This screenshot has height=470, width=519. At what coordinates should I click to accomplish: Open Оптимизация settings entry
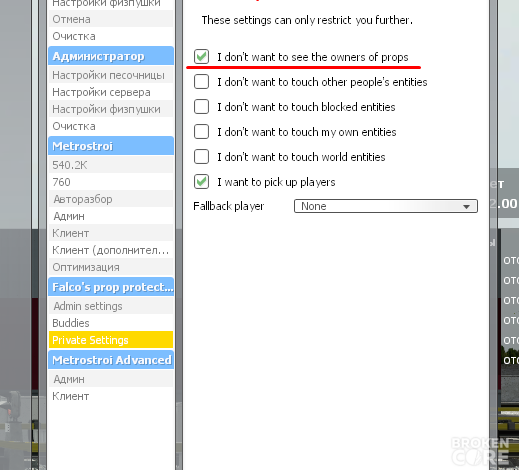pyautogui.click(x=111, y=267)
